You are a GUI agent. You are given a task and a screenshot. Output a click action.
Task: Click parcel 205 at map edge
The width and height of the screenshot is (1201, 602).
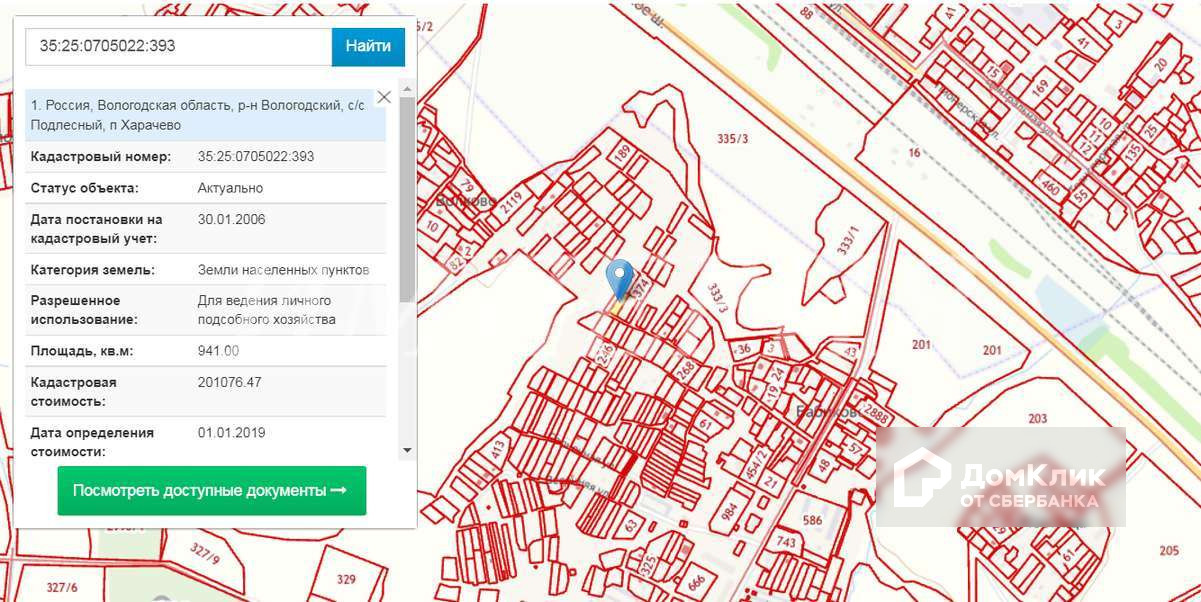tap(1169, 550)
